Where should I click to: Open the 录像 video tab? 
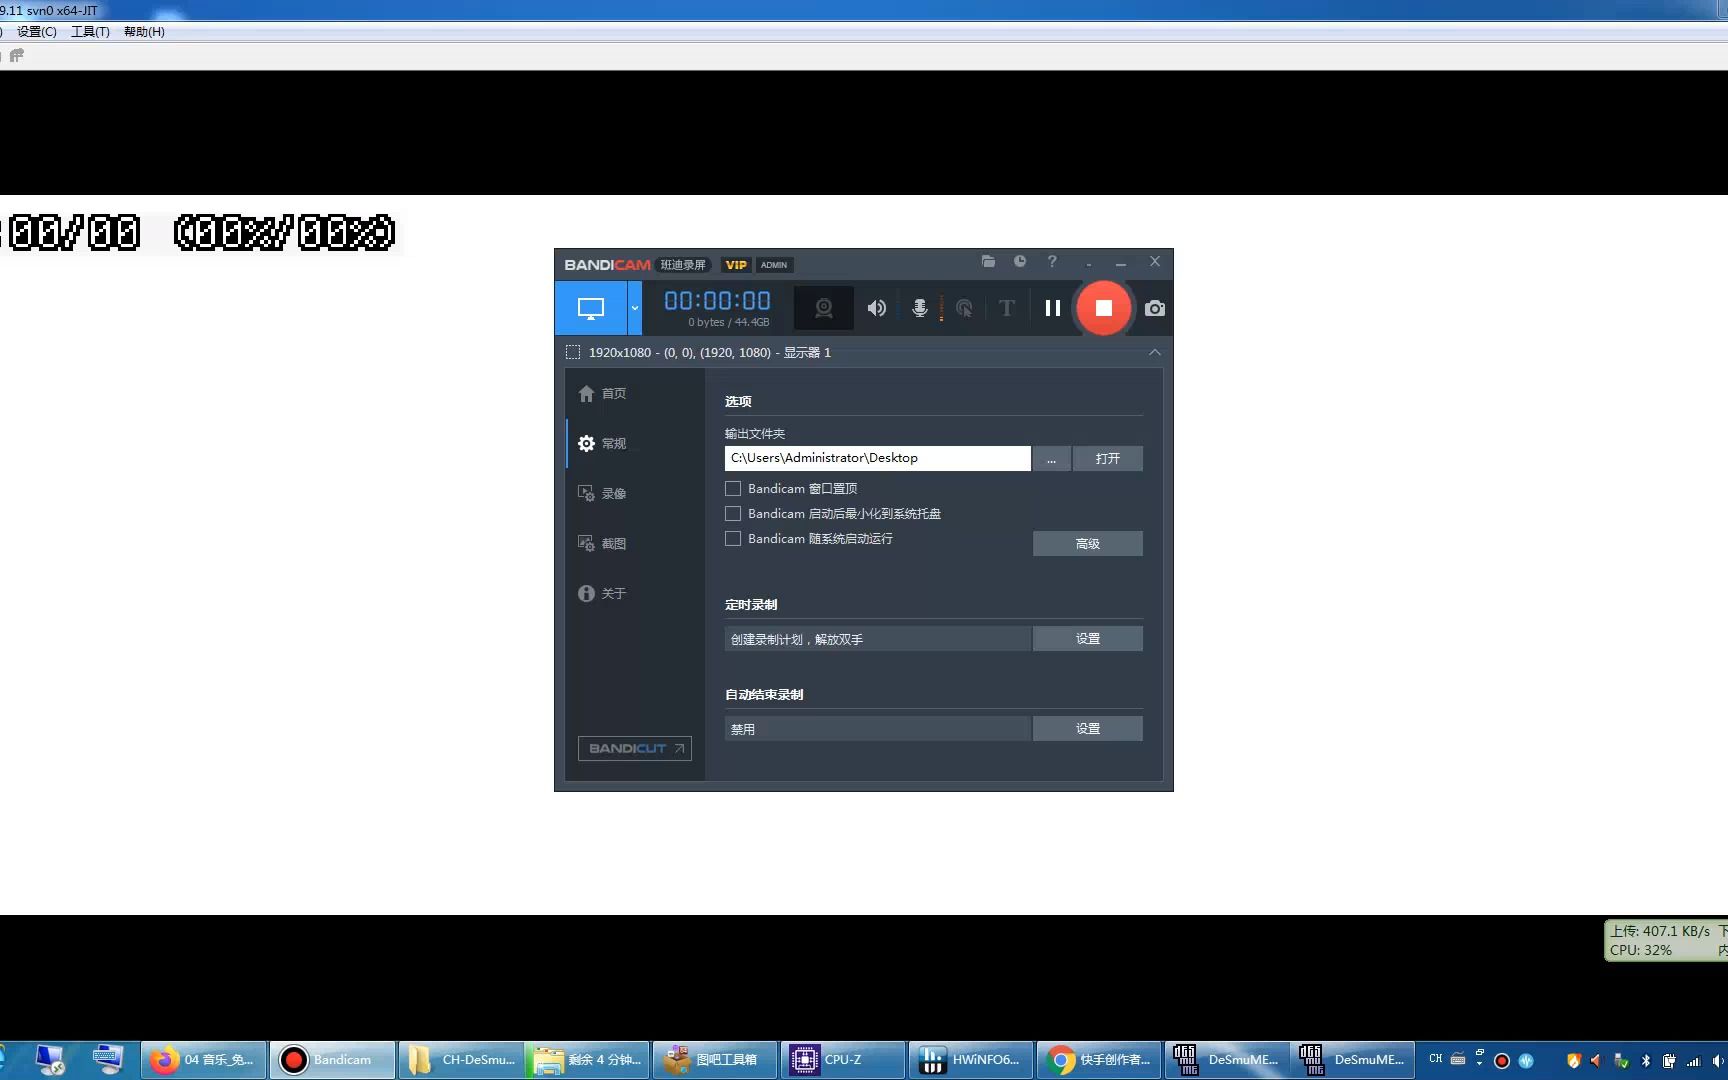(x=602, y=494)
